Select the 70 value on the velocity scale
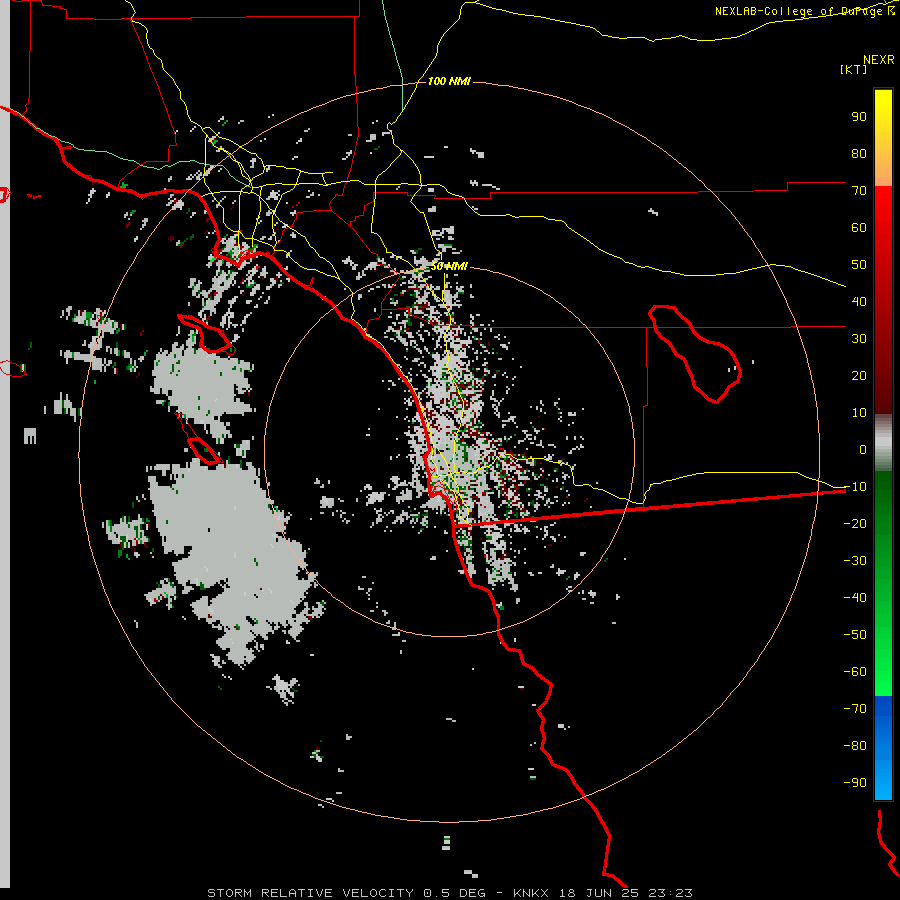This screenshot has height=900, width=900. coord(859,191)
